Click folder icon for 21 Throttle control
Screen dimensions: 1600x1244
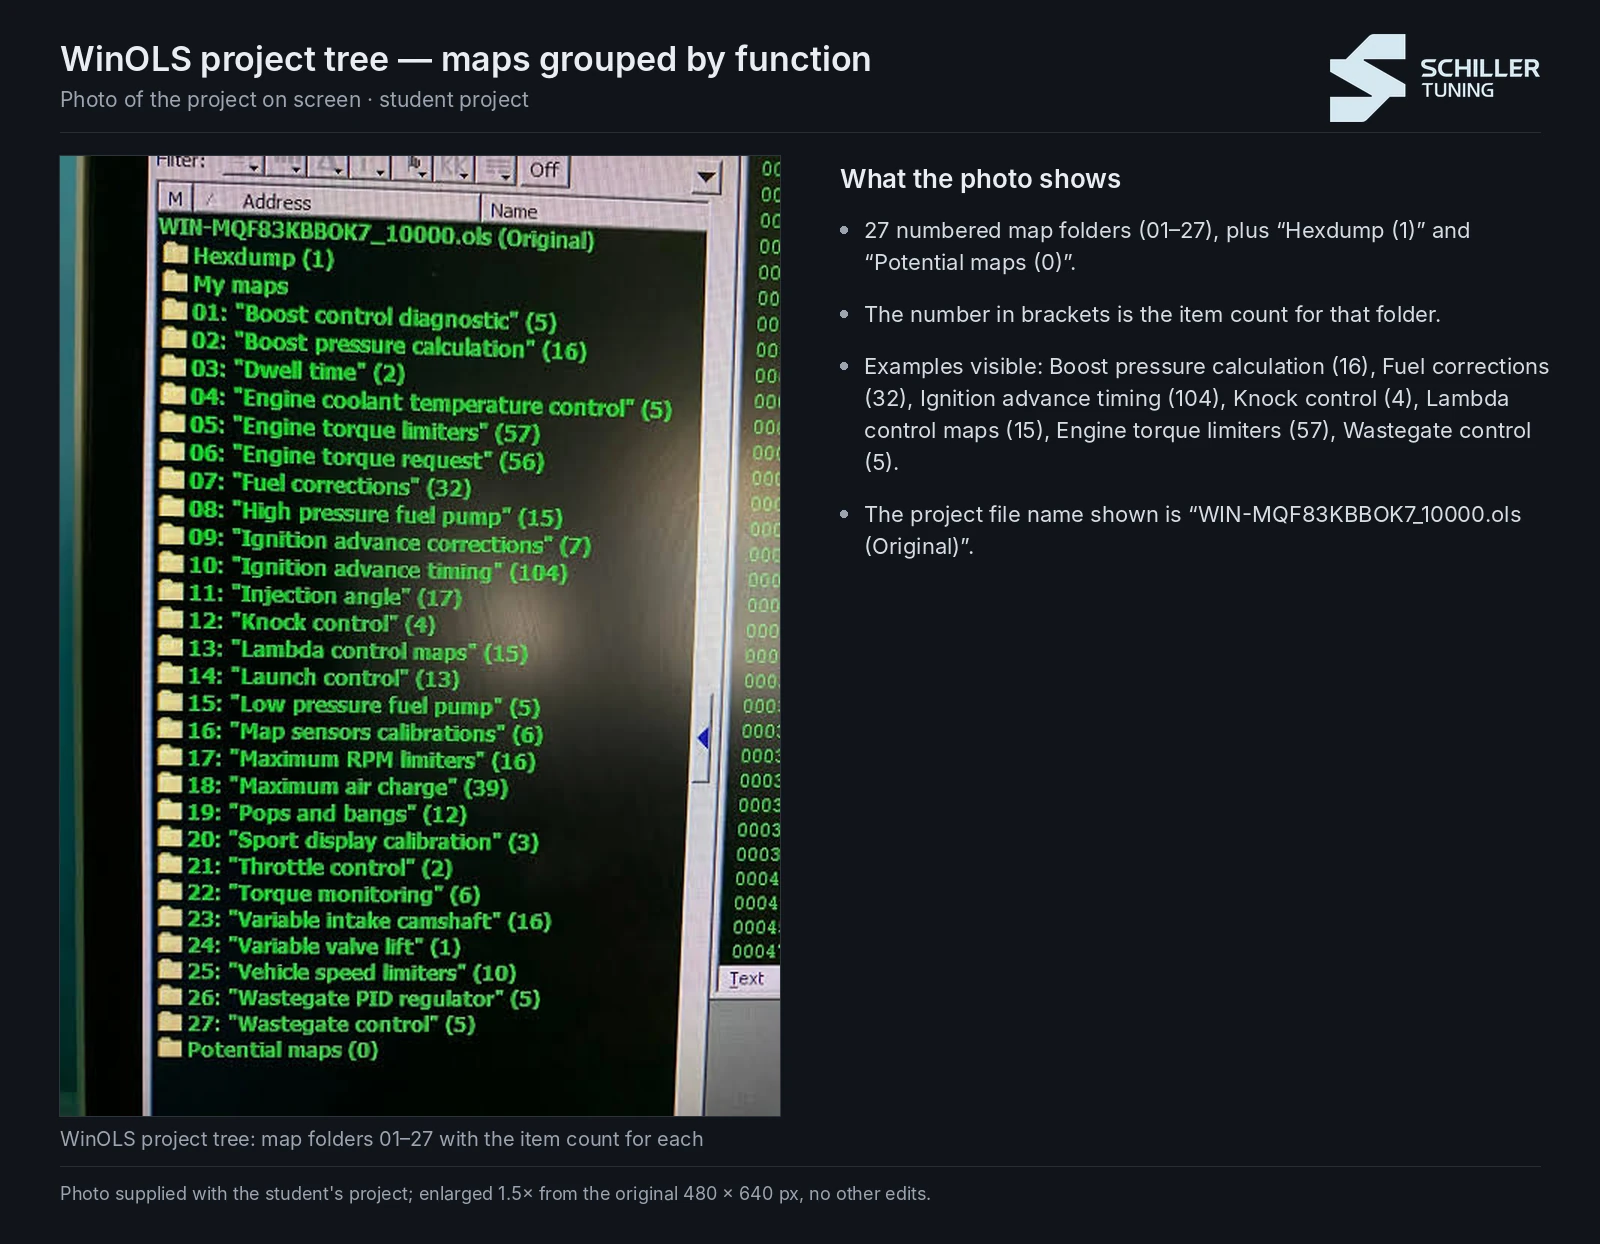coord(171,865)
